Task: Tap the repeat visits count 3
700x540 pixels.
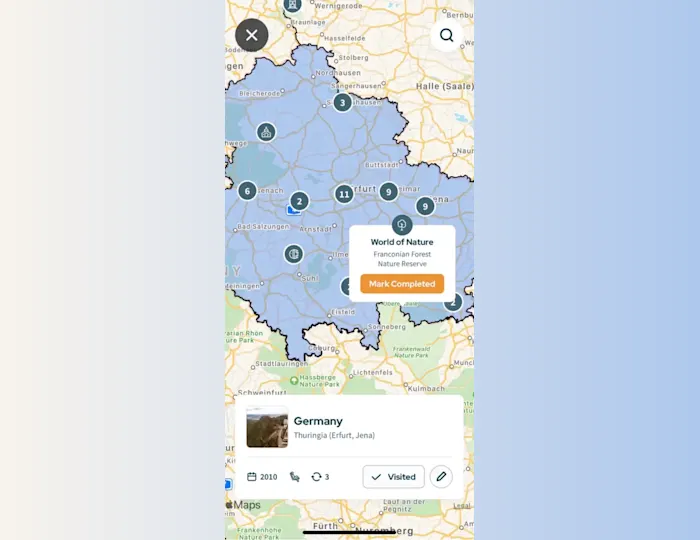Action: 320,477
